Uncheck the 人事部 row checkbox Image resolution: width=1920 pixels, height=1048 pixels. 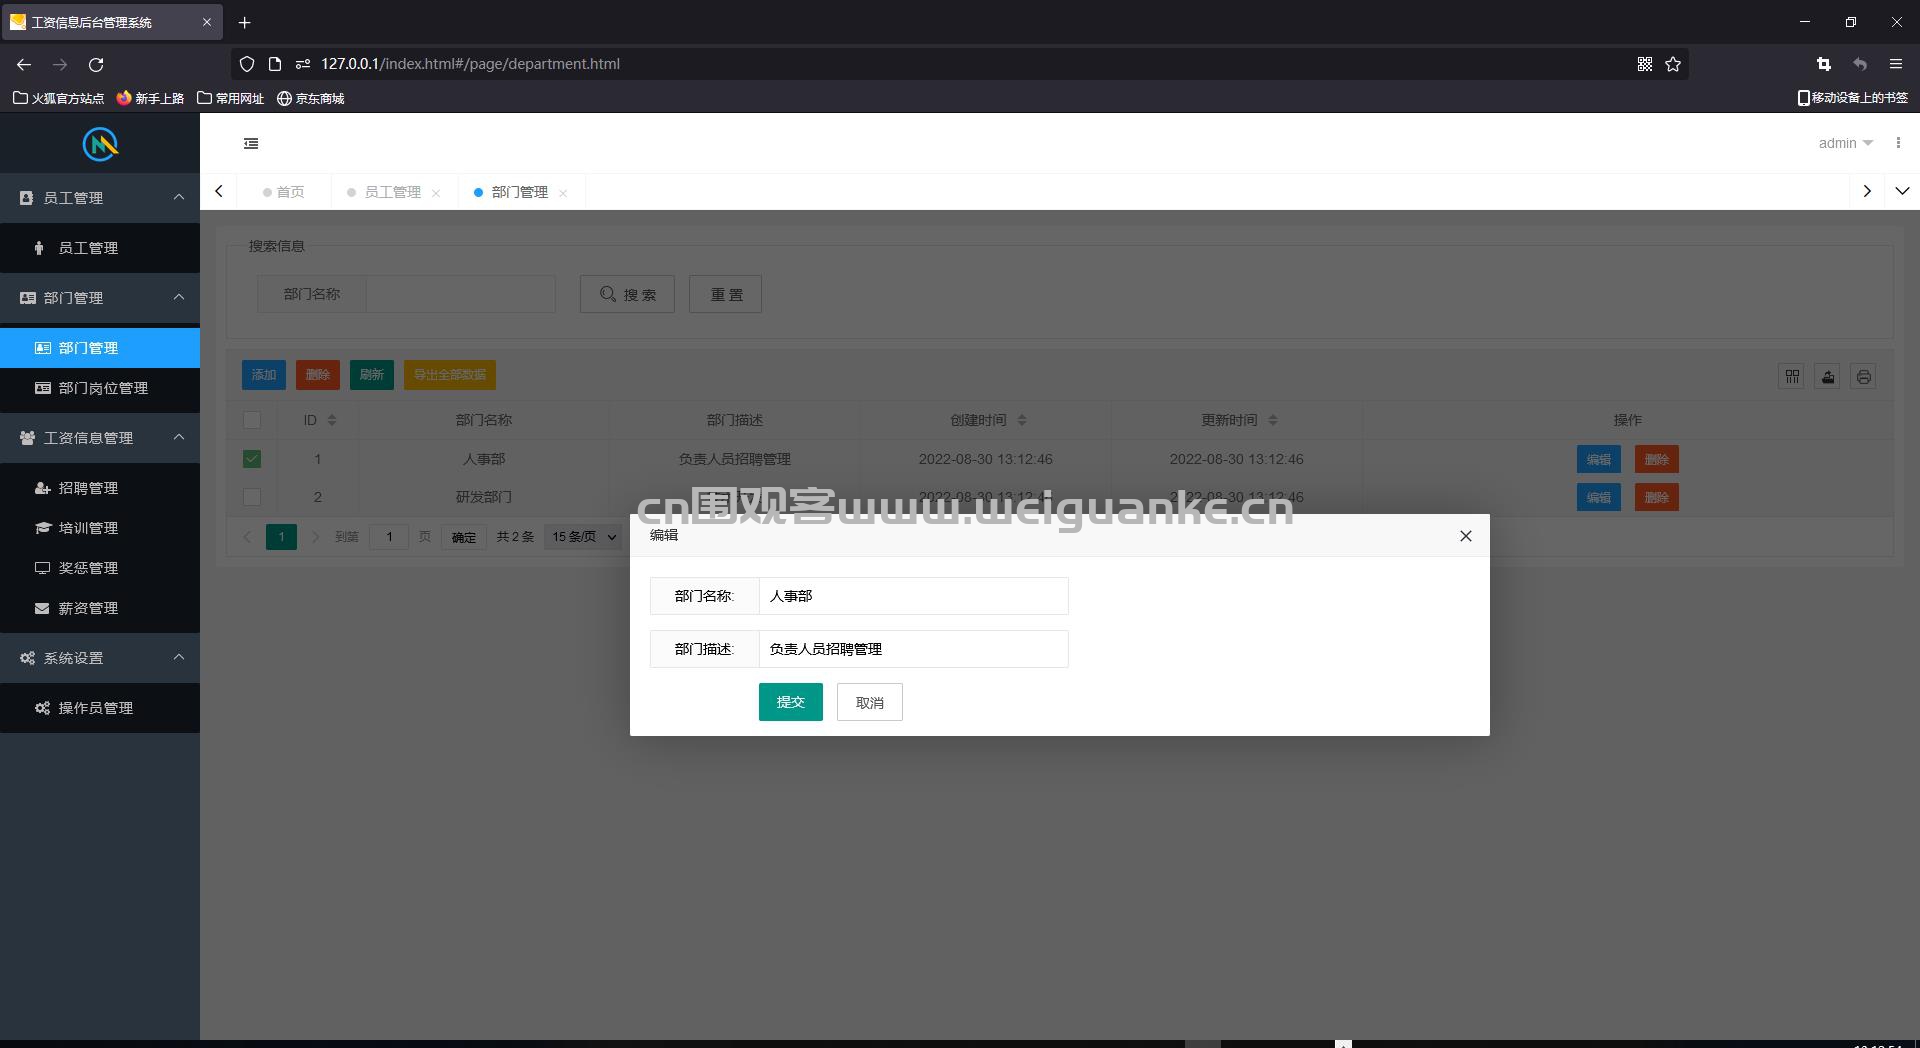point(252,459)
